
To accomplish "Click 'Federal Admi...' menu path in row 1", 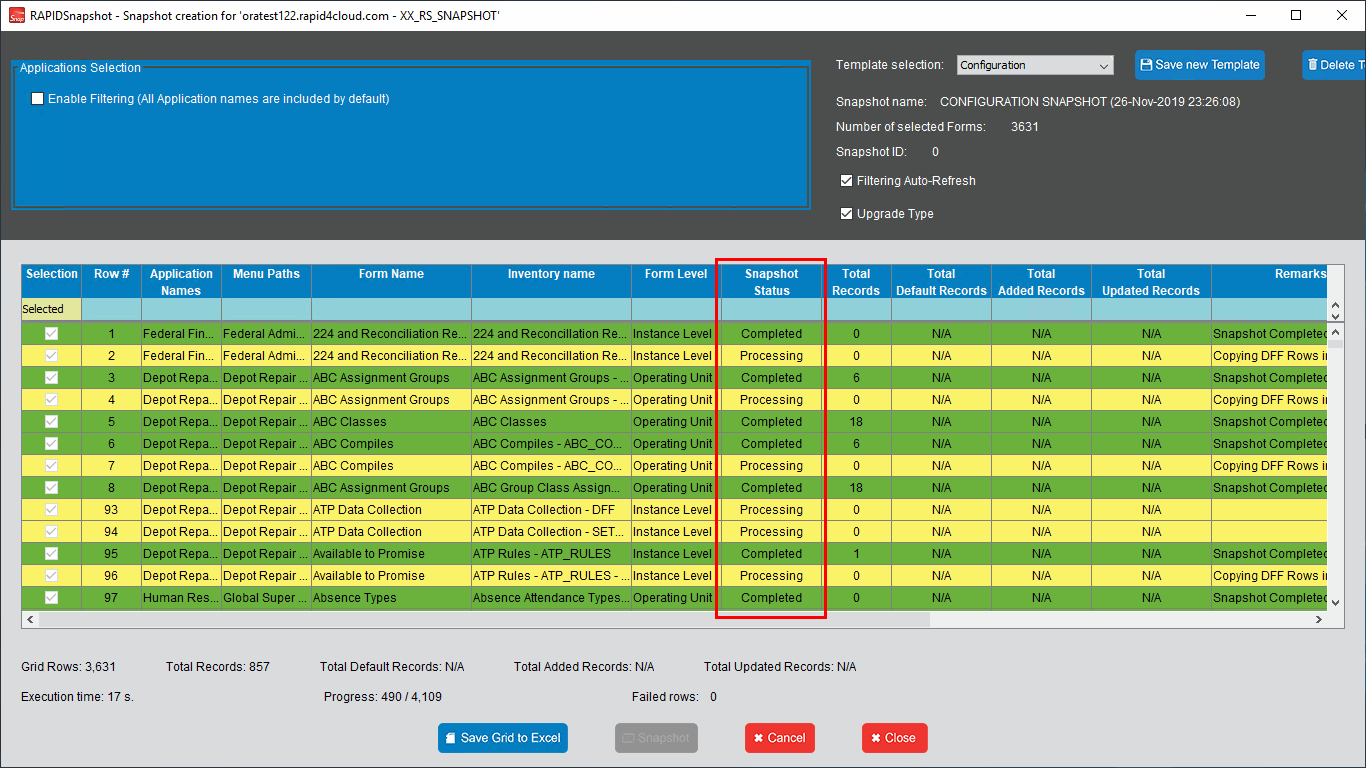I will (267, 334).
